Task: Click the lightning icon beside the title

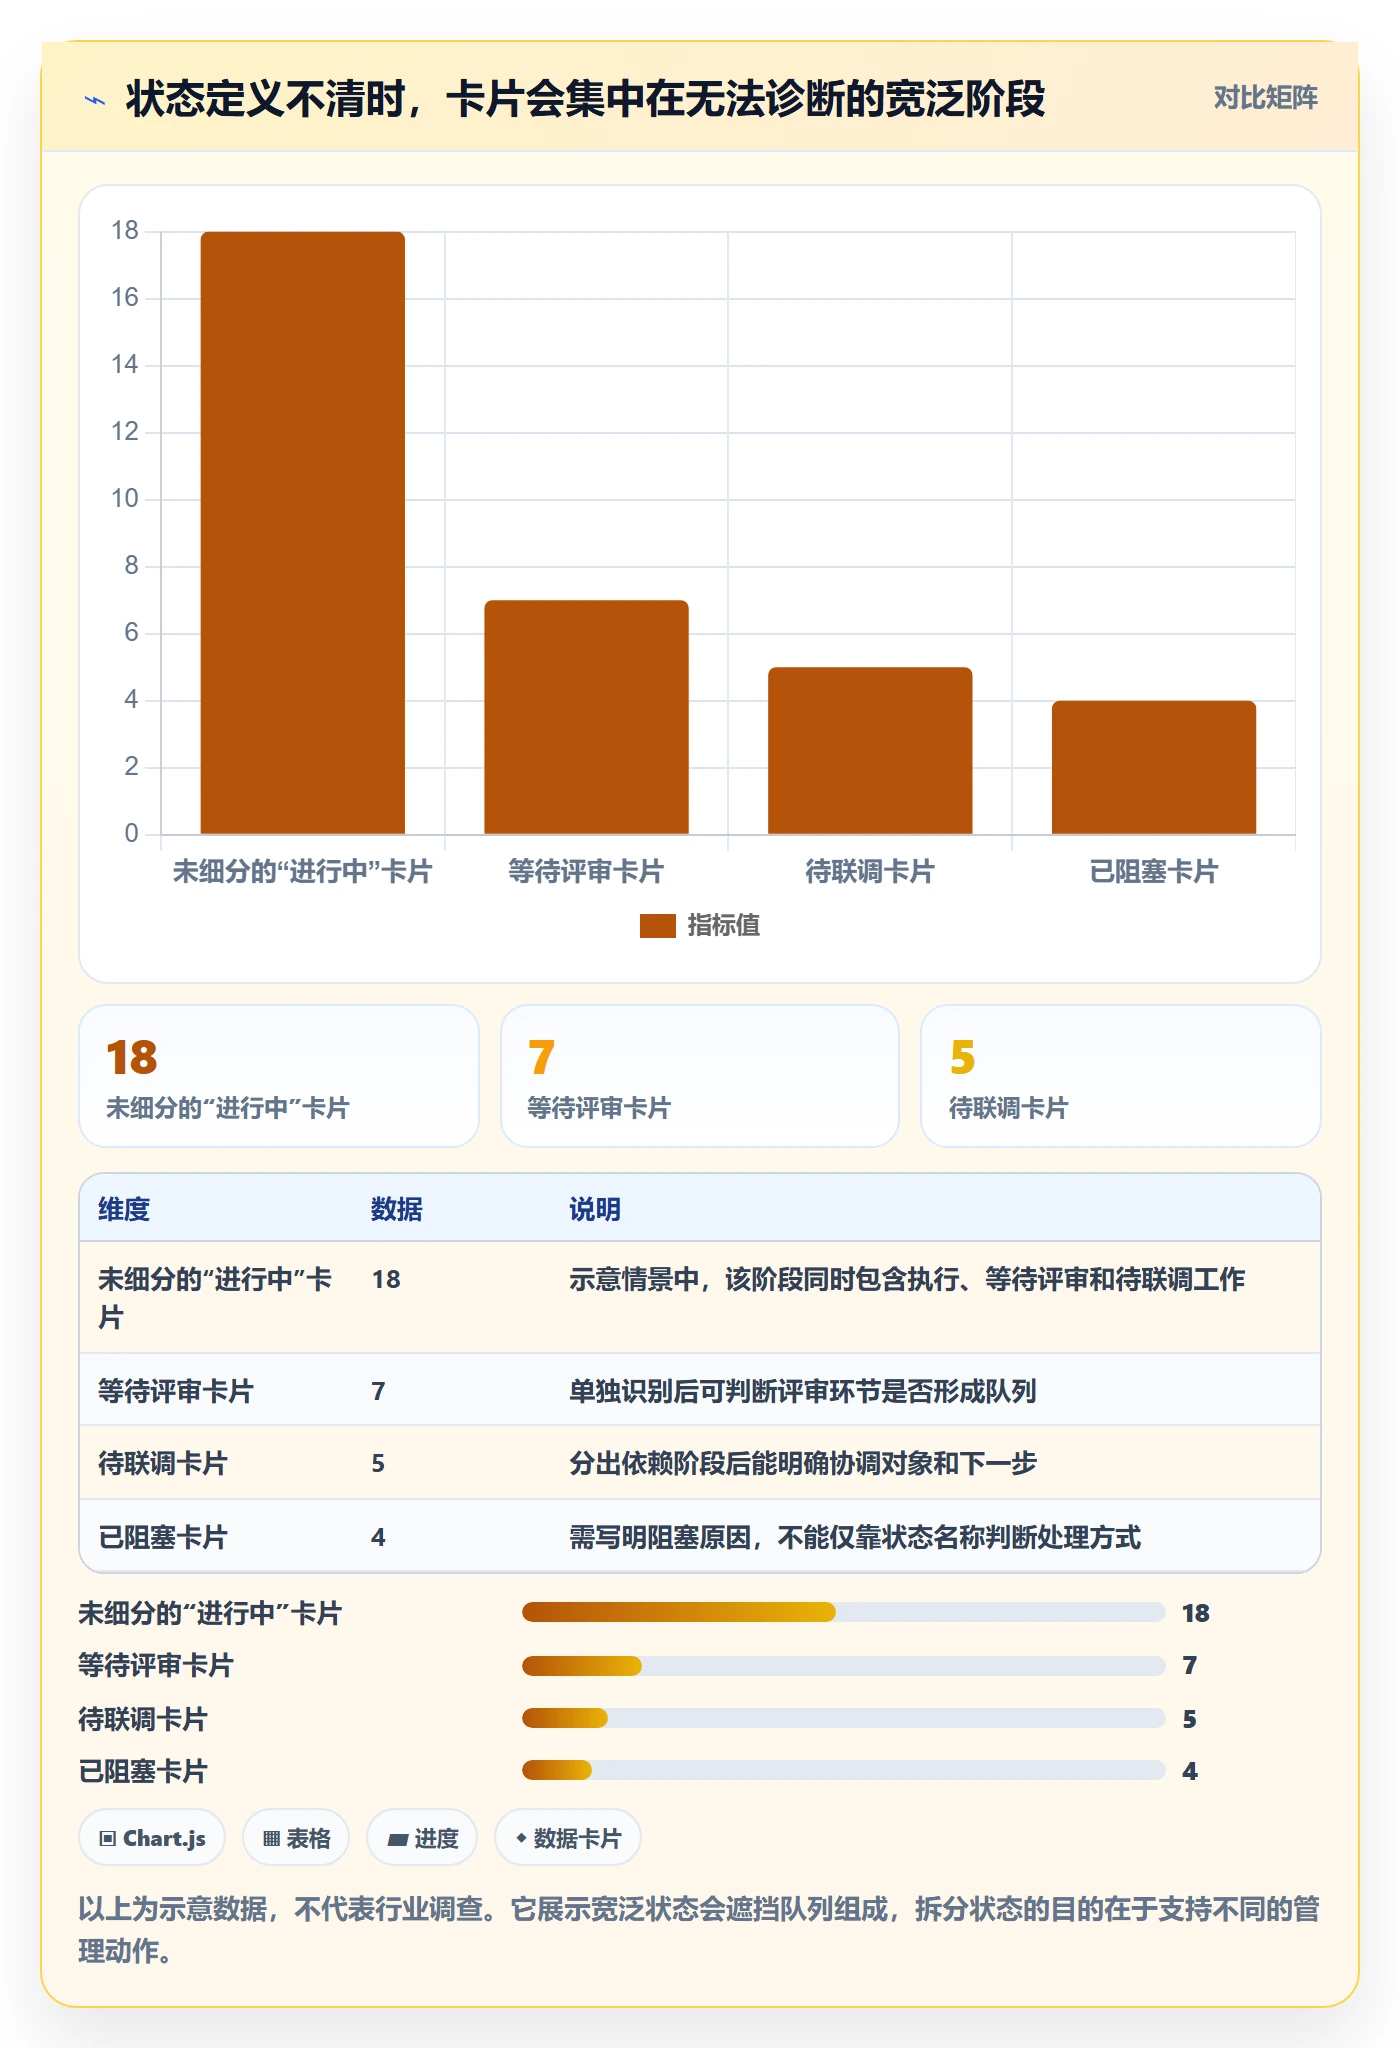Action: [95, 100]
